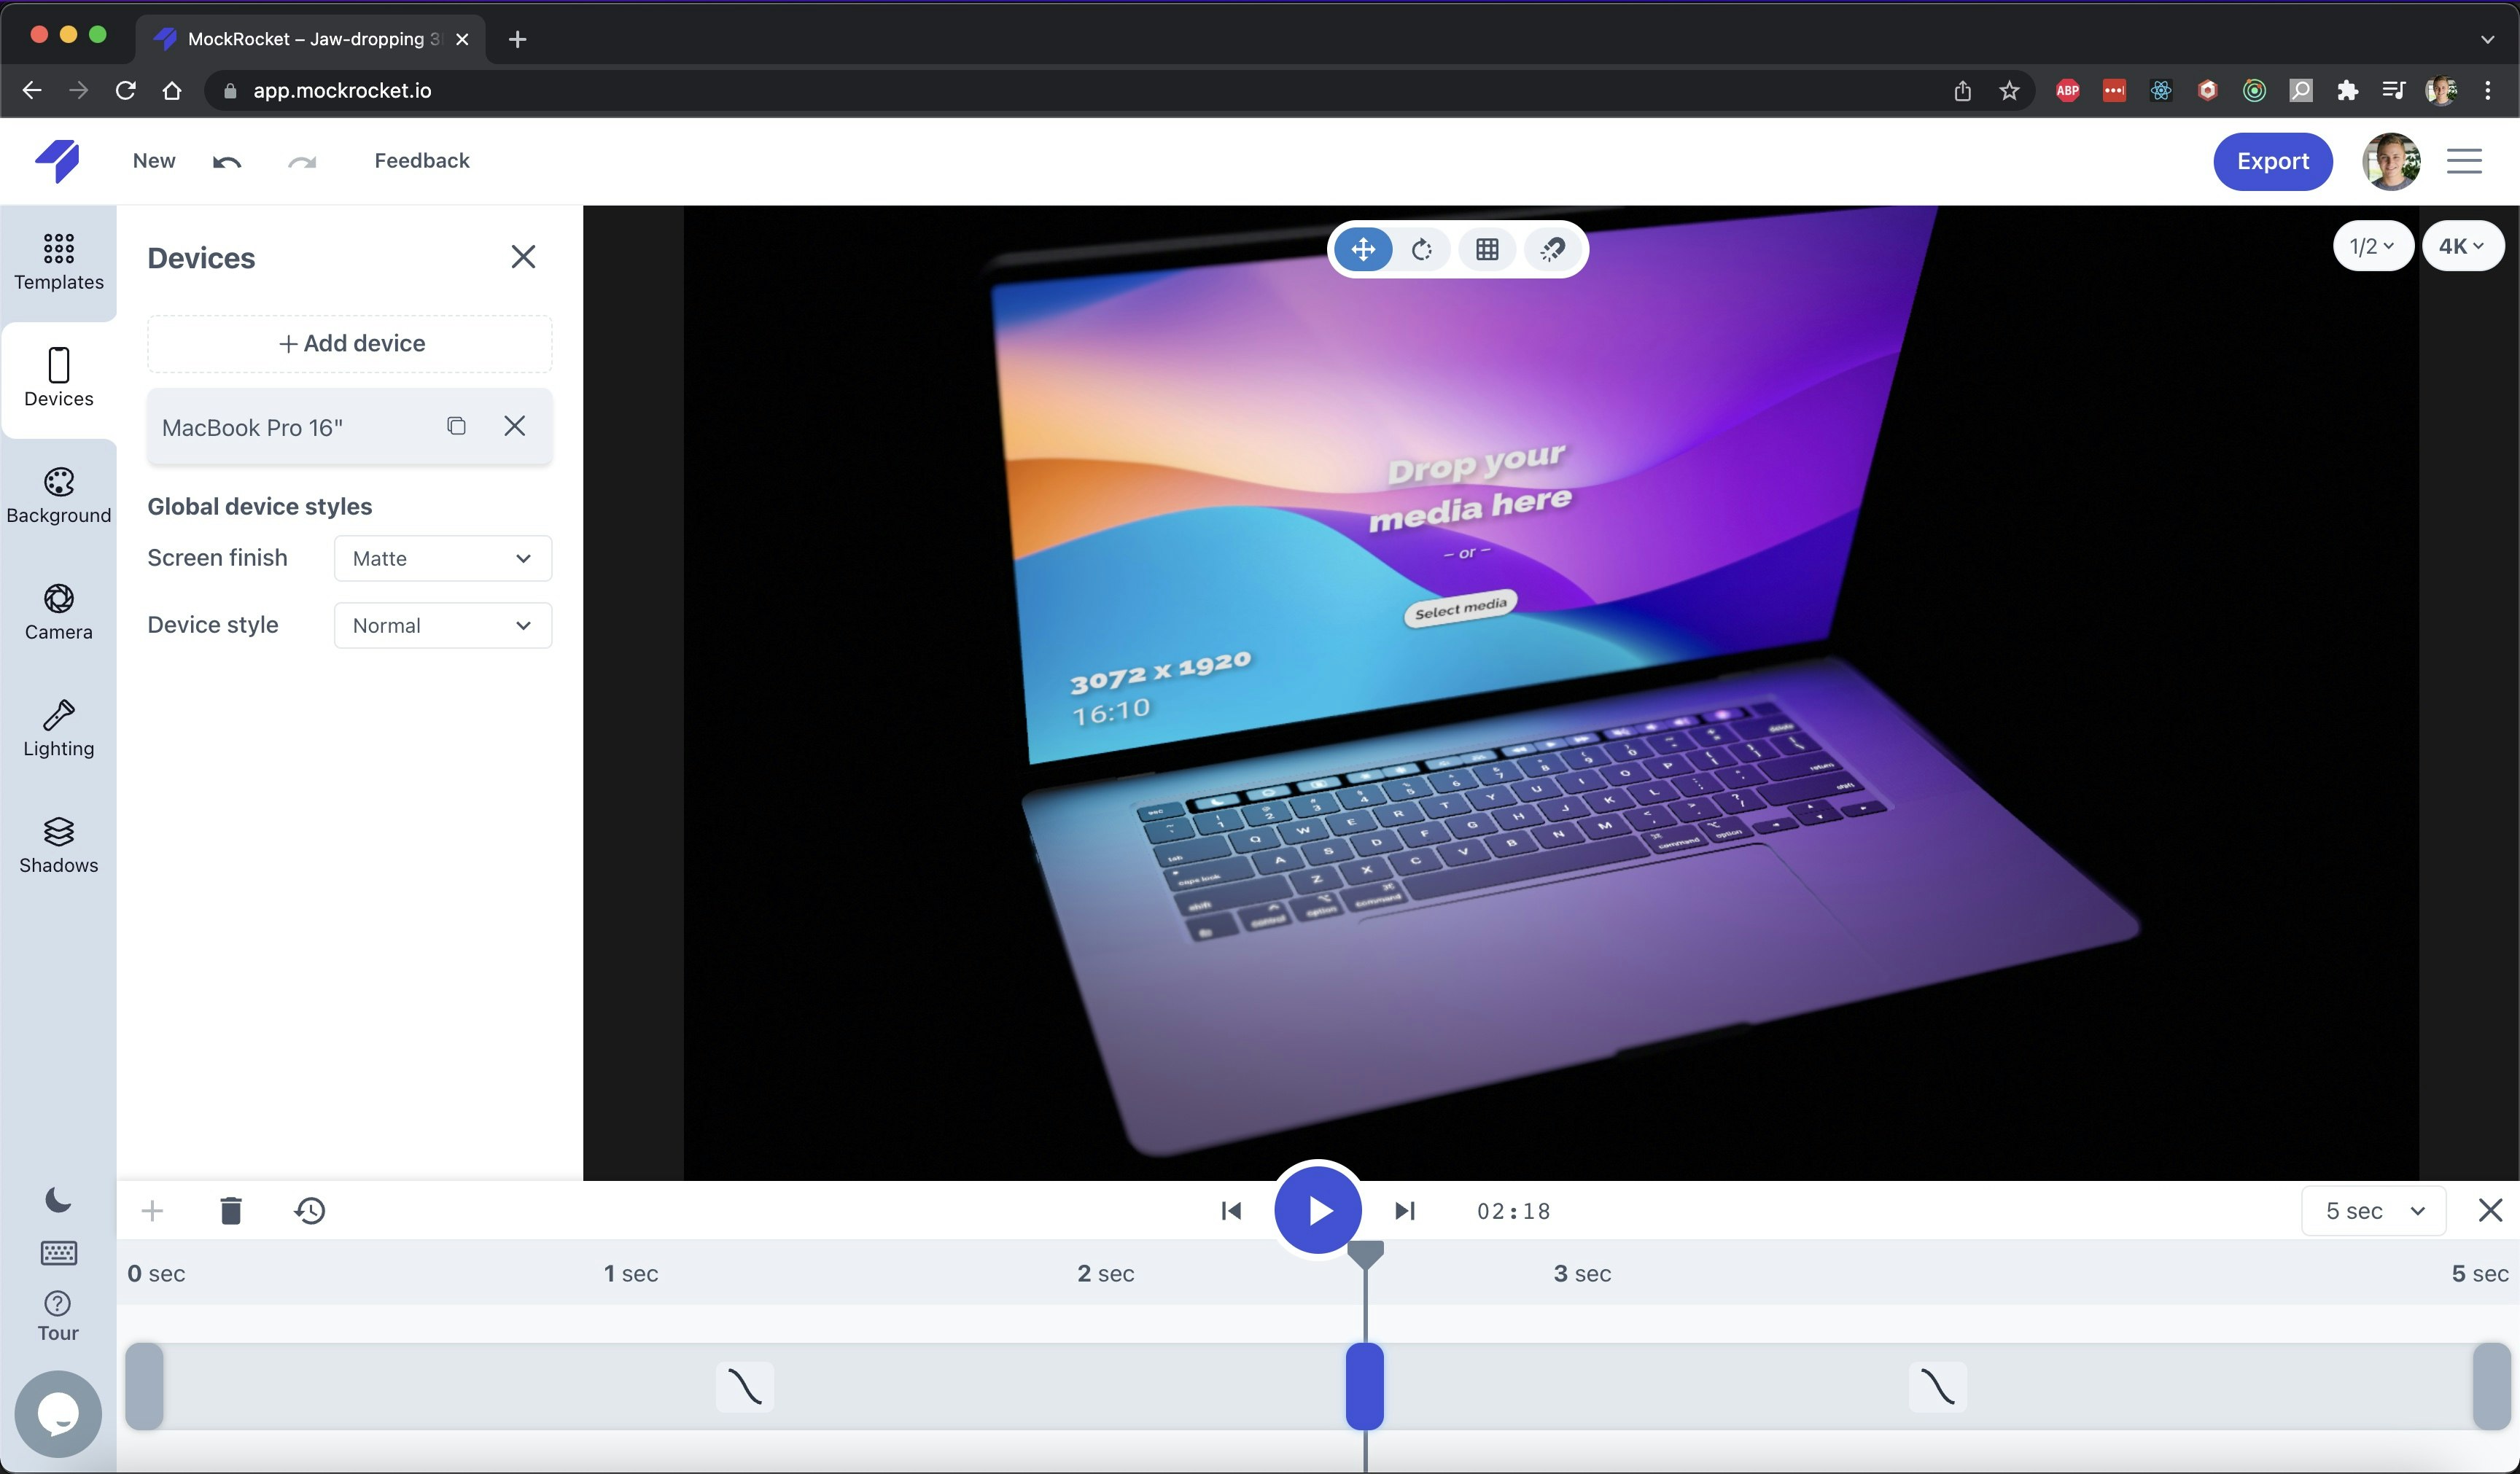Click the duplicate MacBook Pro device icon

pyautogui.click(x=456, y=426)
